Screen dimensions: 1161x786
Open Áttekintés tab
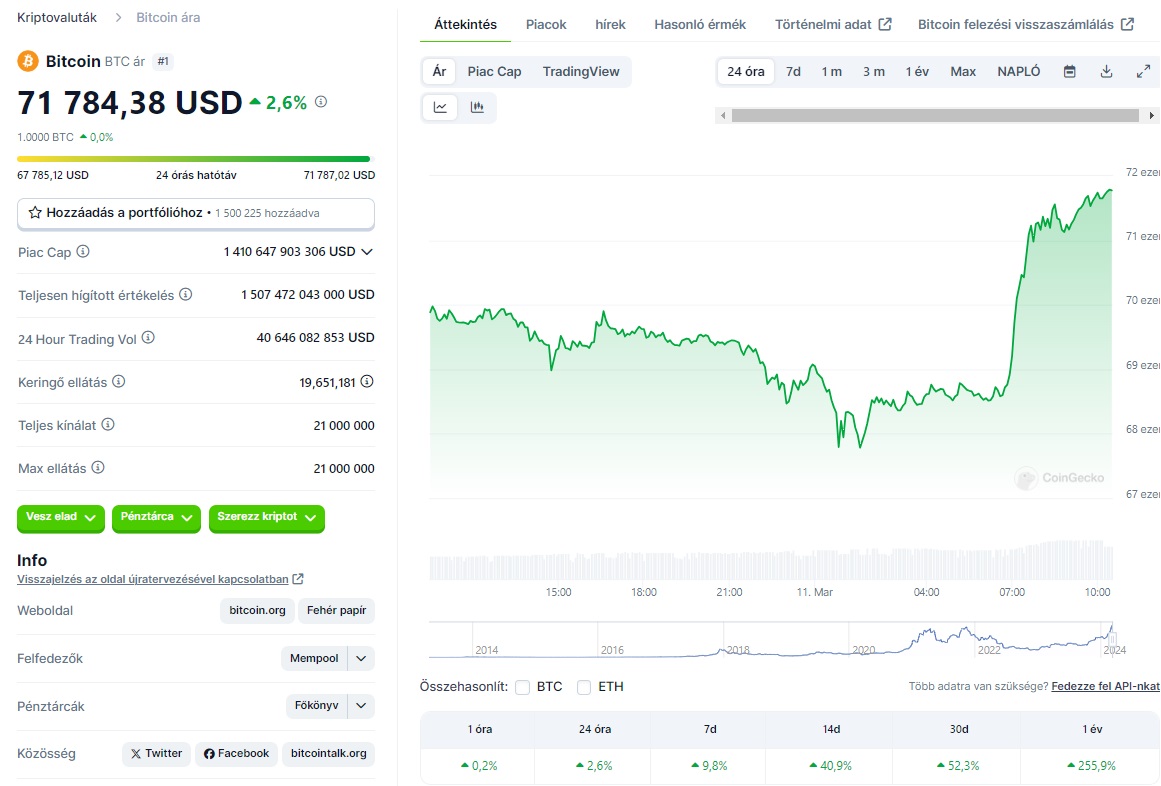coord(466,24)
